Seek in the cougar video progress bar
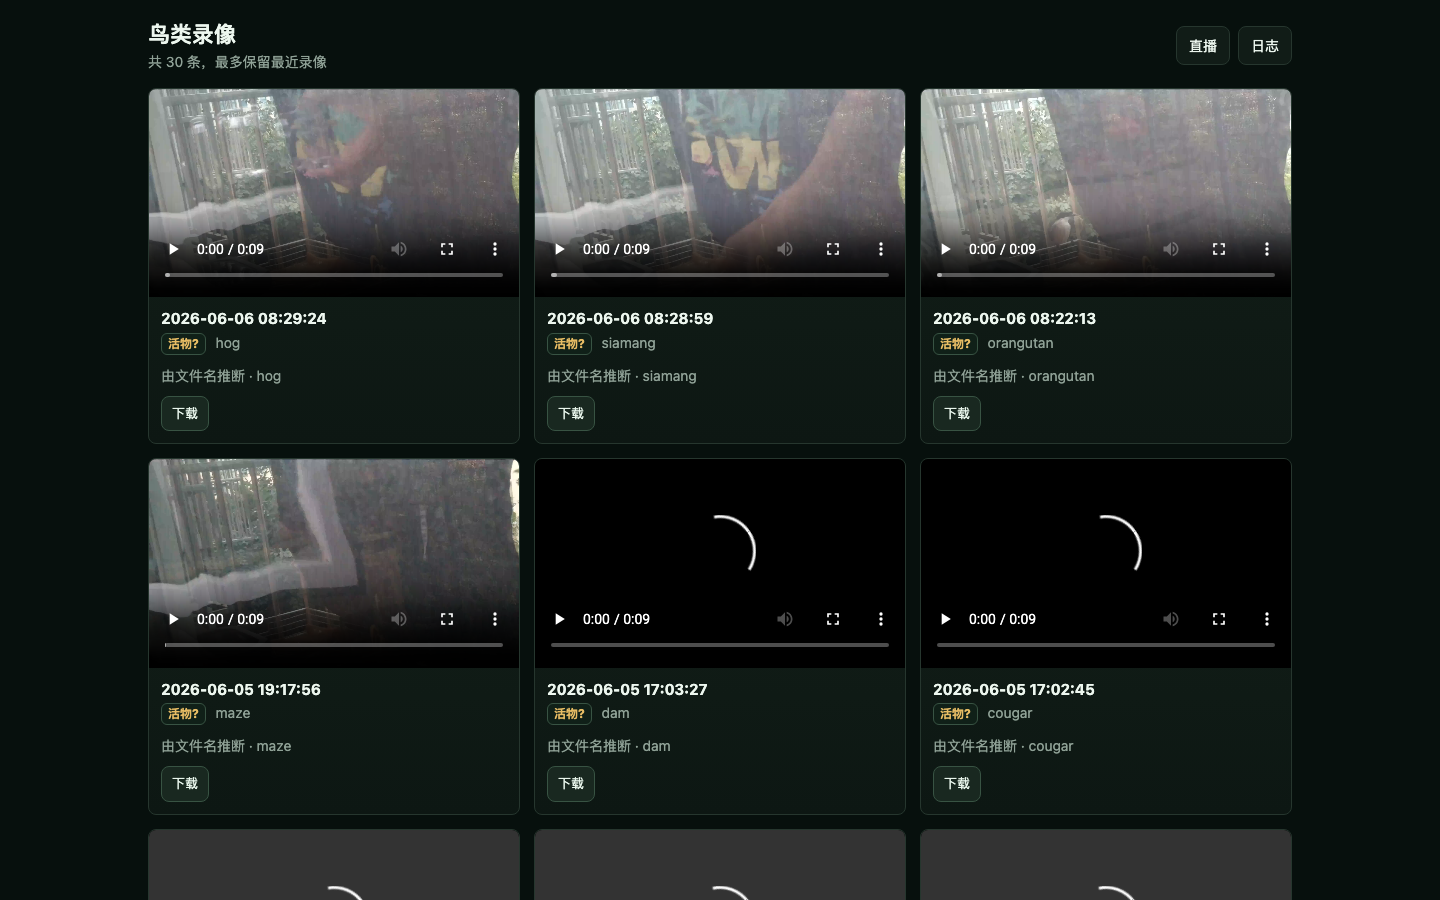This screenshot has width=1440, height=900. [1106, 644]
